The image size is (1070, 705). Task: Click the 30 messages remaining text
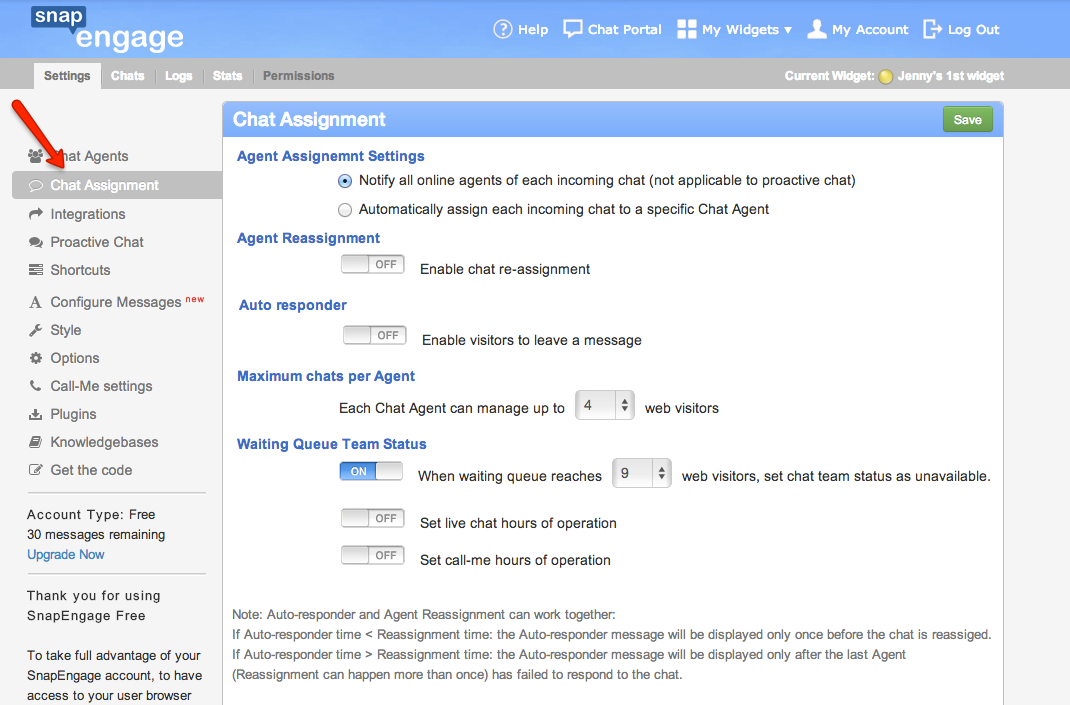pos(96,534)
